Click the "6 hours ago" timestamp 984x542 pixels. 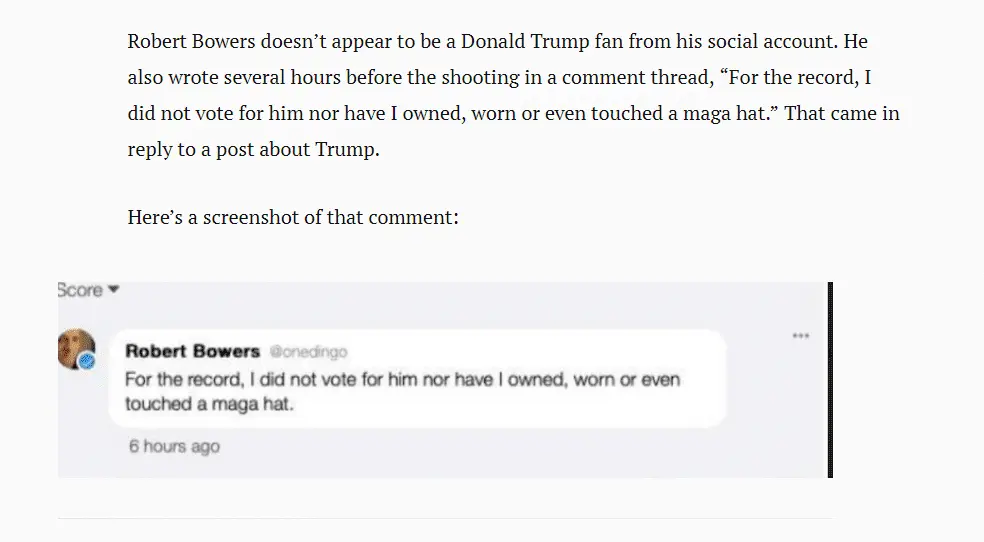[174, 446]
